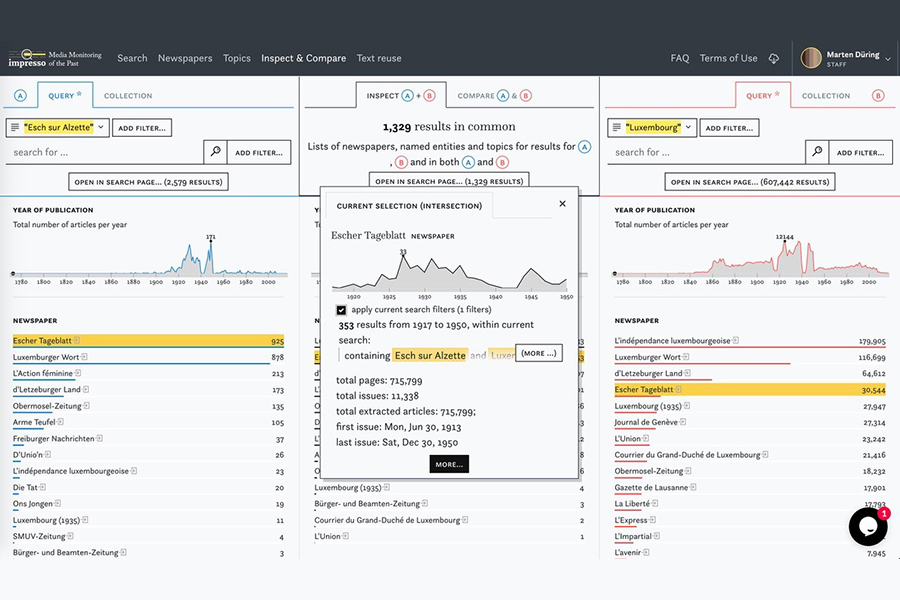The width and height of the screenshot is (900, 600).
Task: Switch to the COLLECTION tab of panel B
Action: click(x=826, y=96)
